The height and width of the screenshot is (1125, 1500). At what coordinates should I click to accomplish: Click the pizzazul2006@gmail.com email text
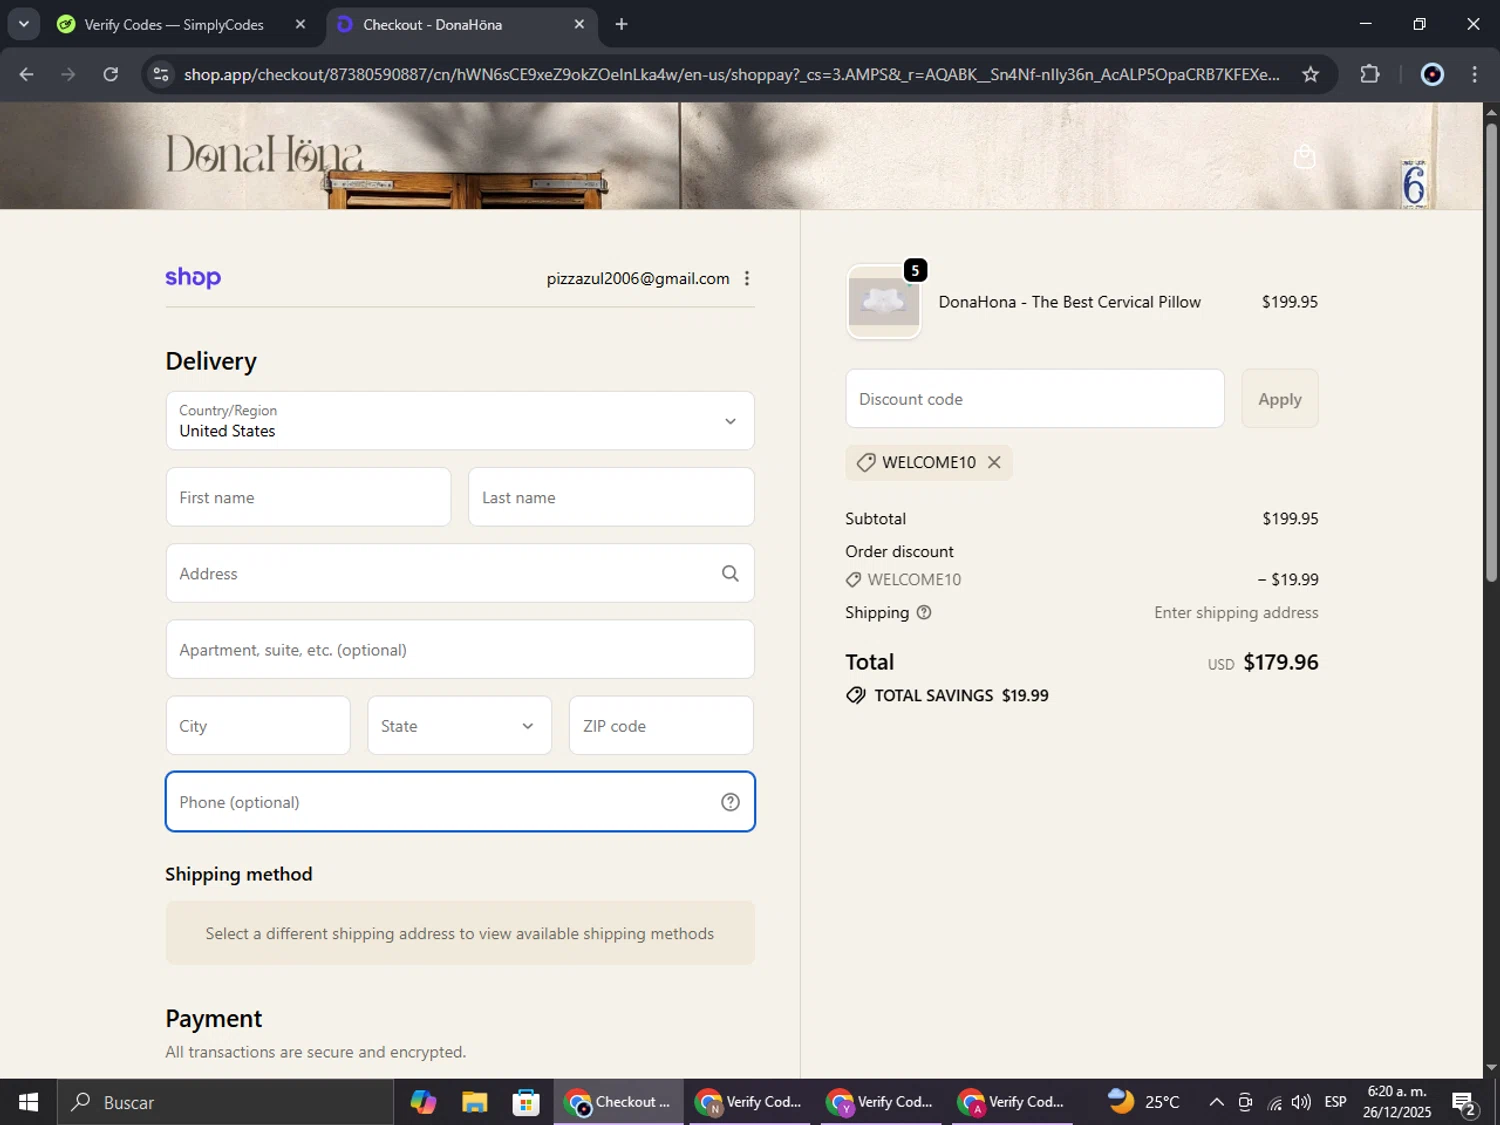pyautogui.click(x=638, y=278)
